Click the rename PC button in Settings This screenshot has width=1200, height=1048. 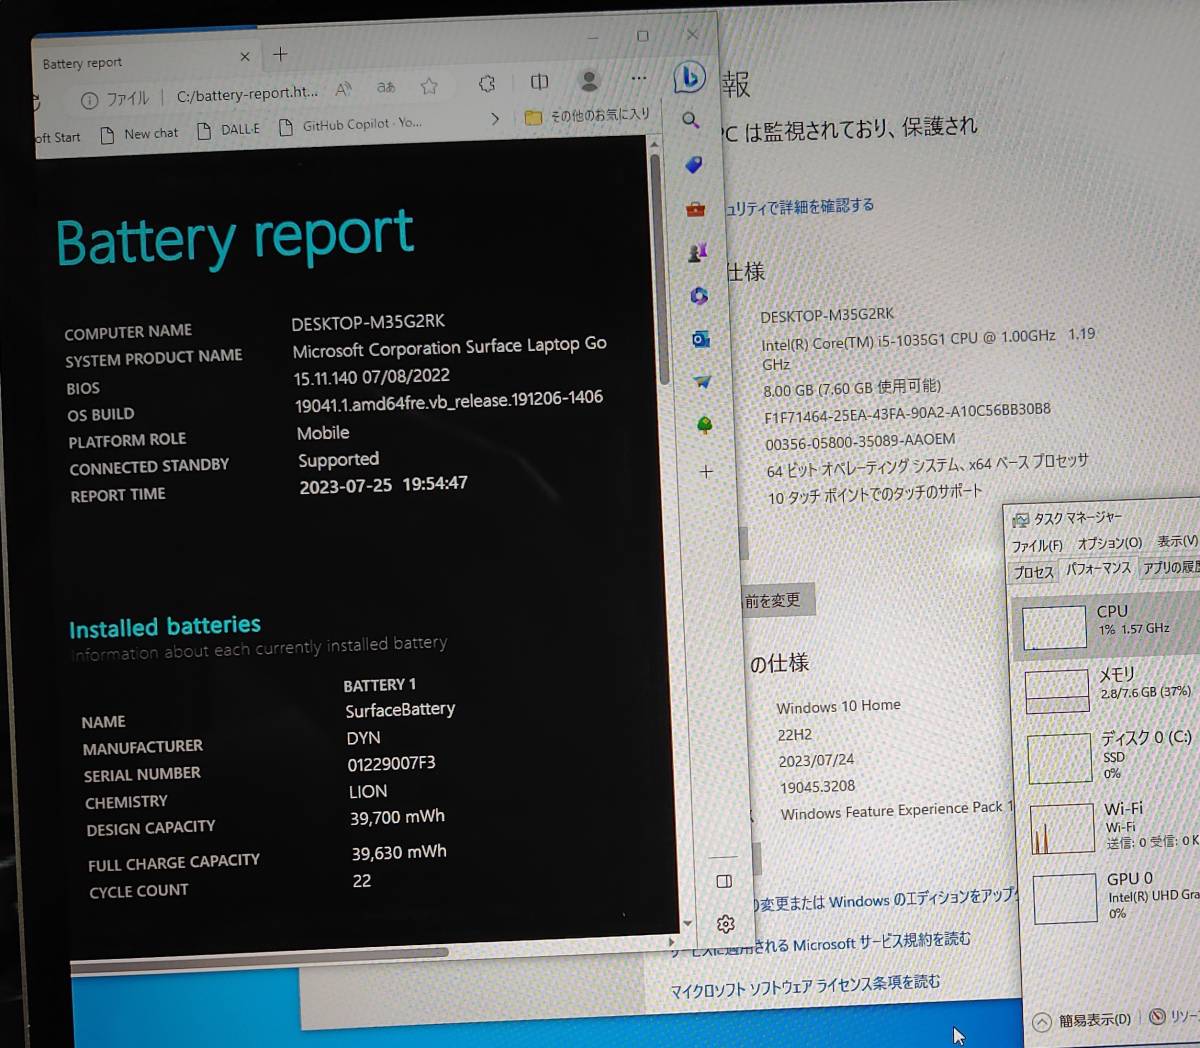click(x=776, y=600)
